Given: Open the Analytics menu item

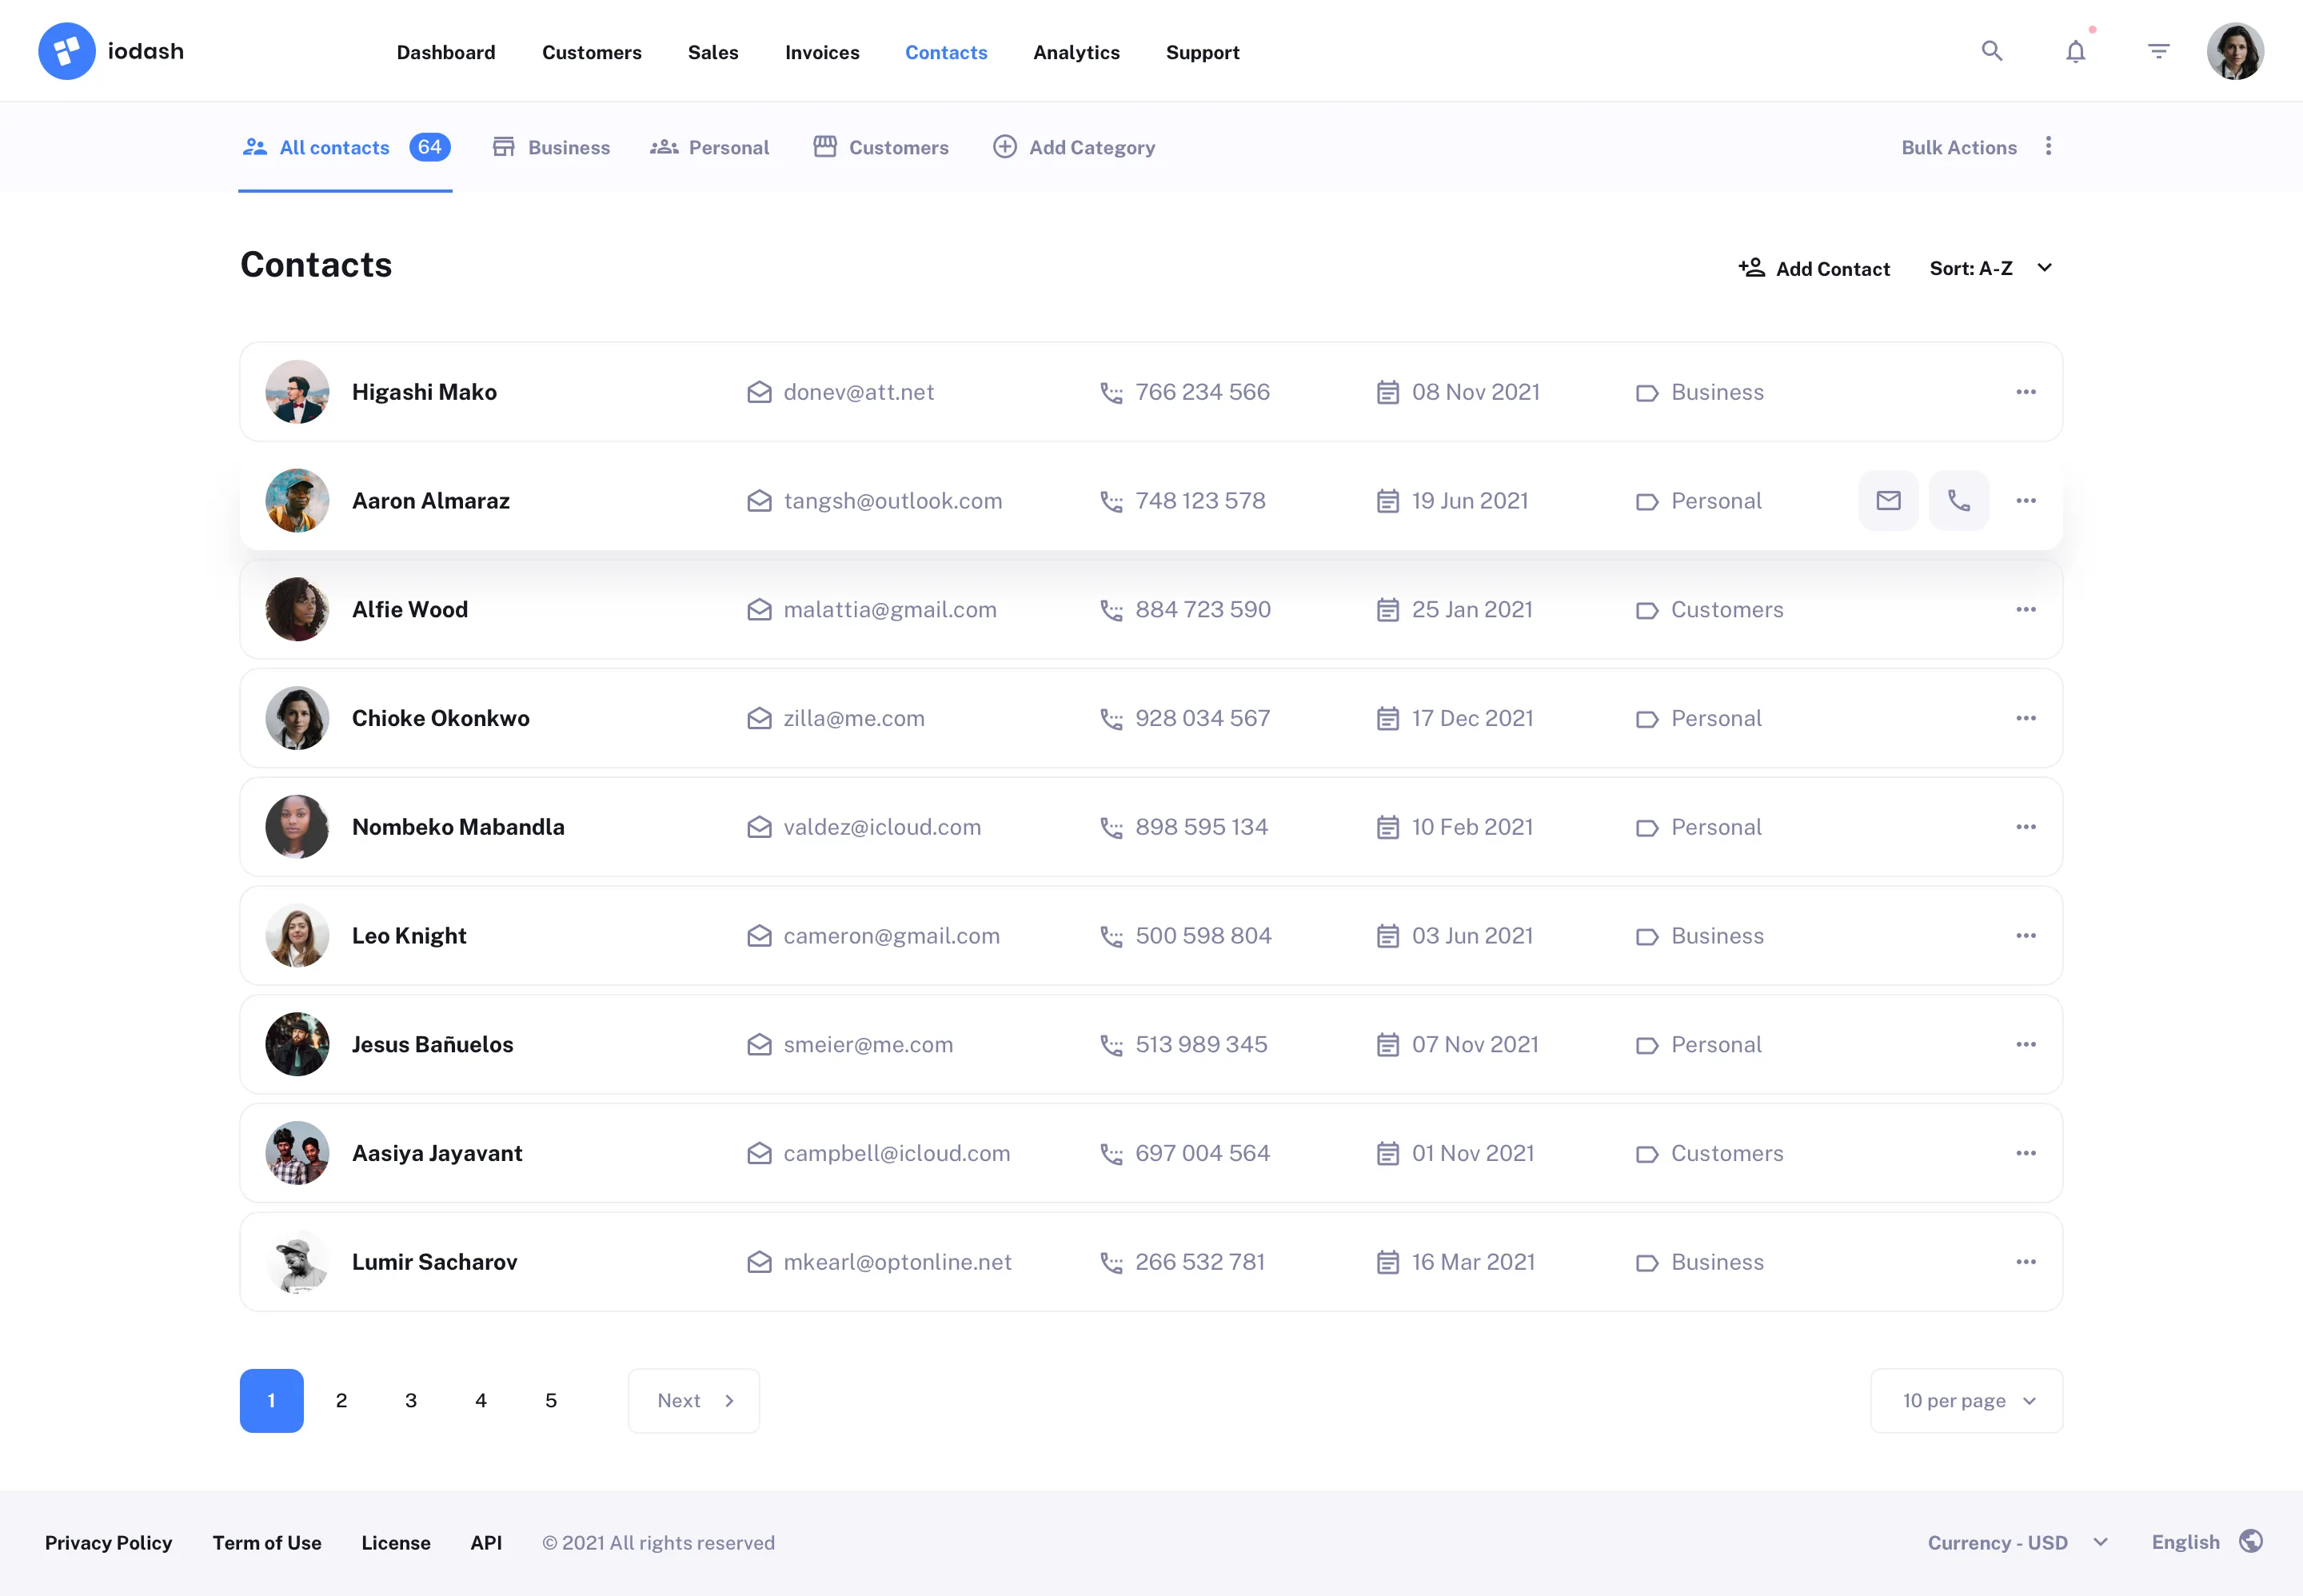Looking at the screenshot, I should (1076, 52).
